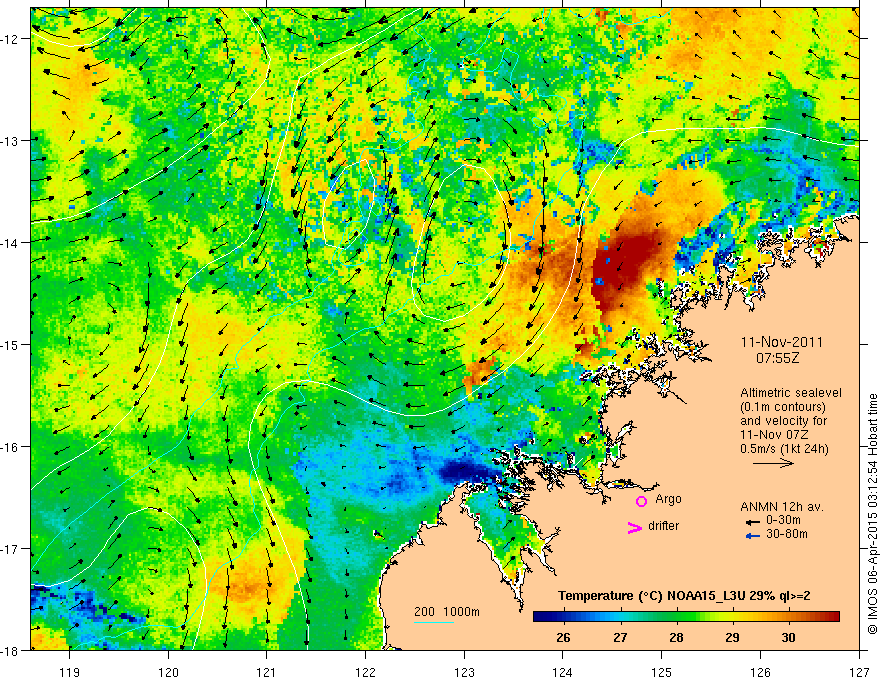Screen dimensions: 880x680
Task: Click the '200 1000m' contour label
Action: [x=447, y=612]
